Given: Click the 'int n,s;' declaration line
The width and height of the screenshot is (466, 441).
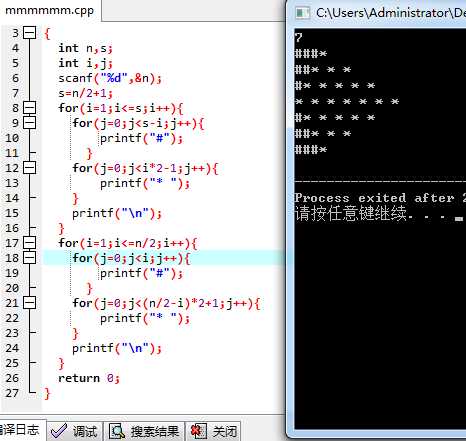Looking at the screenshot, I should [x=85, y=48].
